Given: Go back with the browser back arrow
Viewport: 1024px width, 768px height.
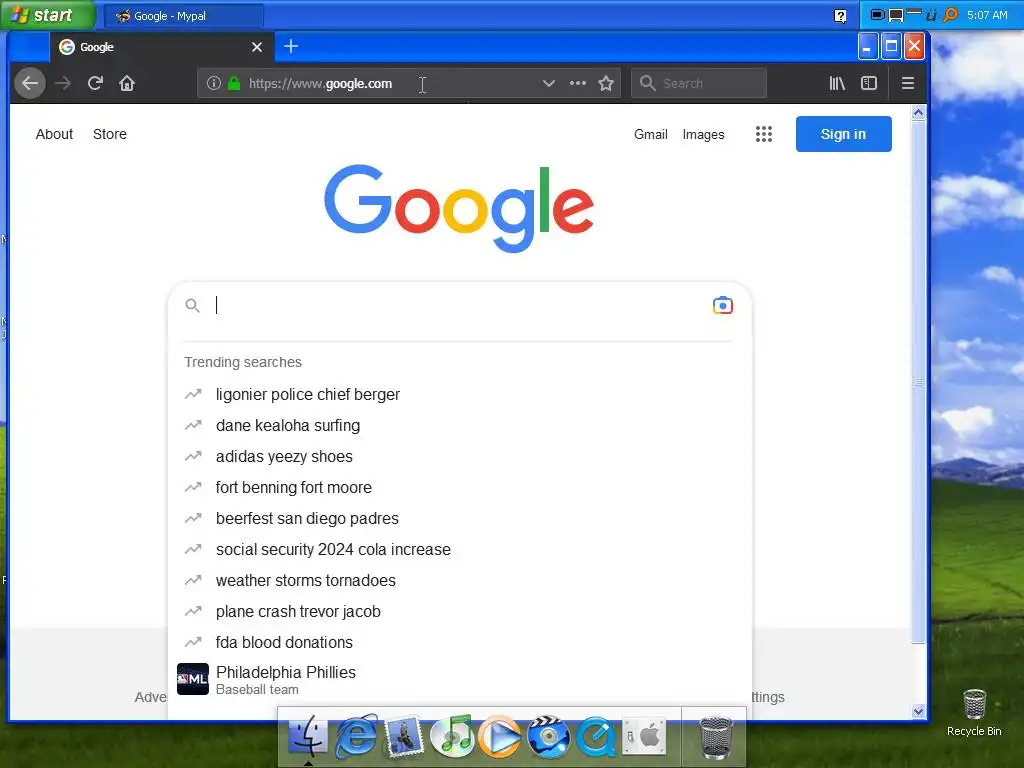Looking at the screenshot, I should point(30,83).
